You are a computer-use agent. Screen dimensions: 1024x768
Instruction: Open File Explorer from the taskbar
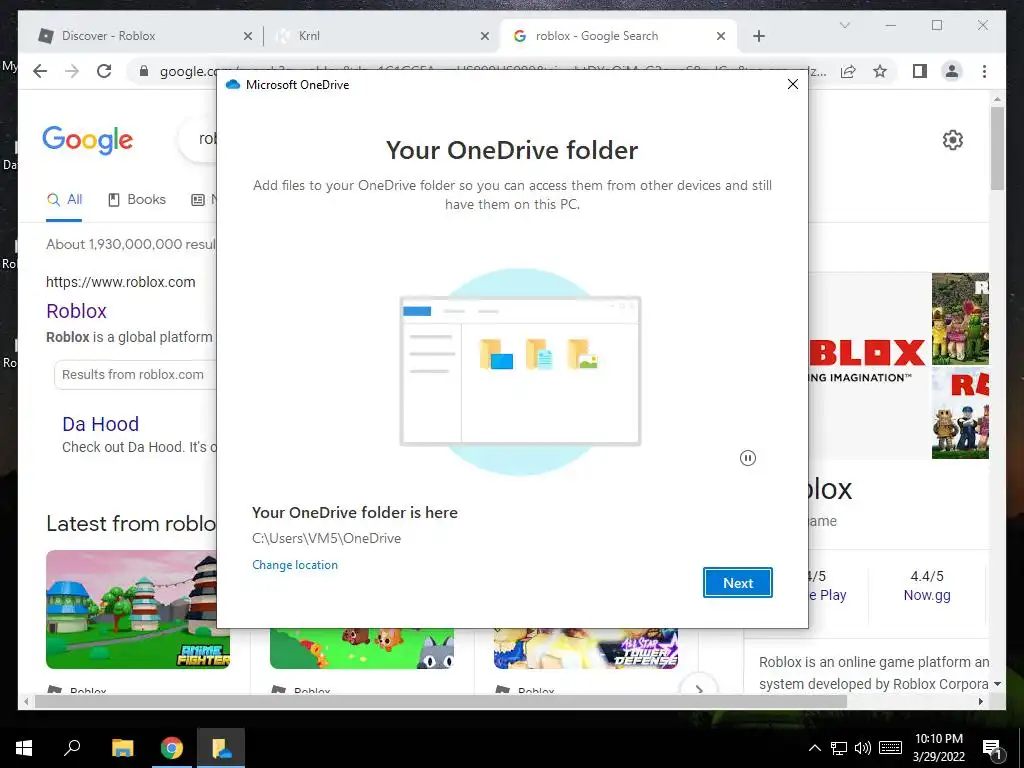coord(122,748)
